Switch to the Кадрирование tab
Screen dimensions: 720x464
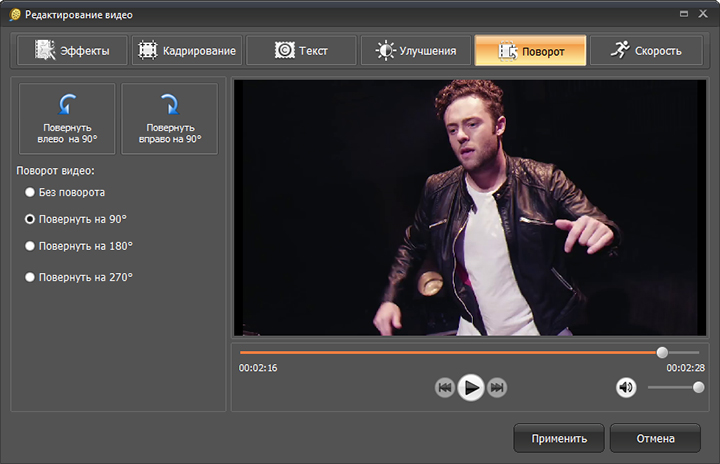tap(187, 50)
